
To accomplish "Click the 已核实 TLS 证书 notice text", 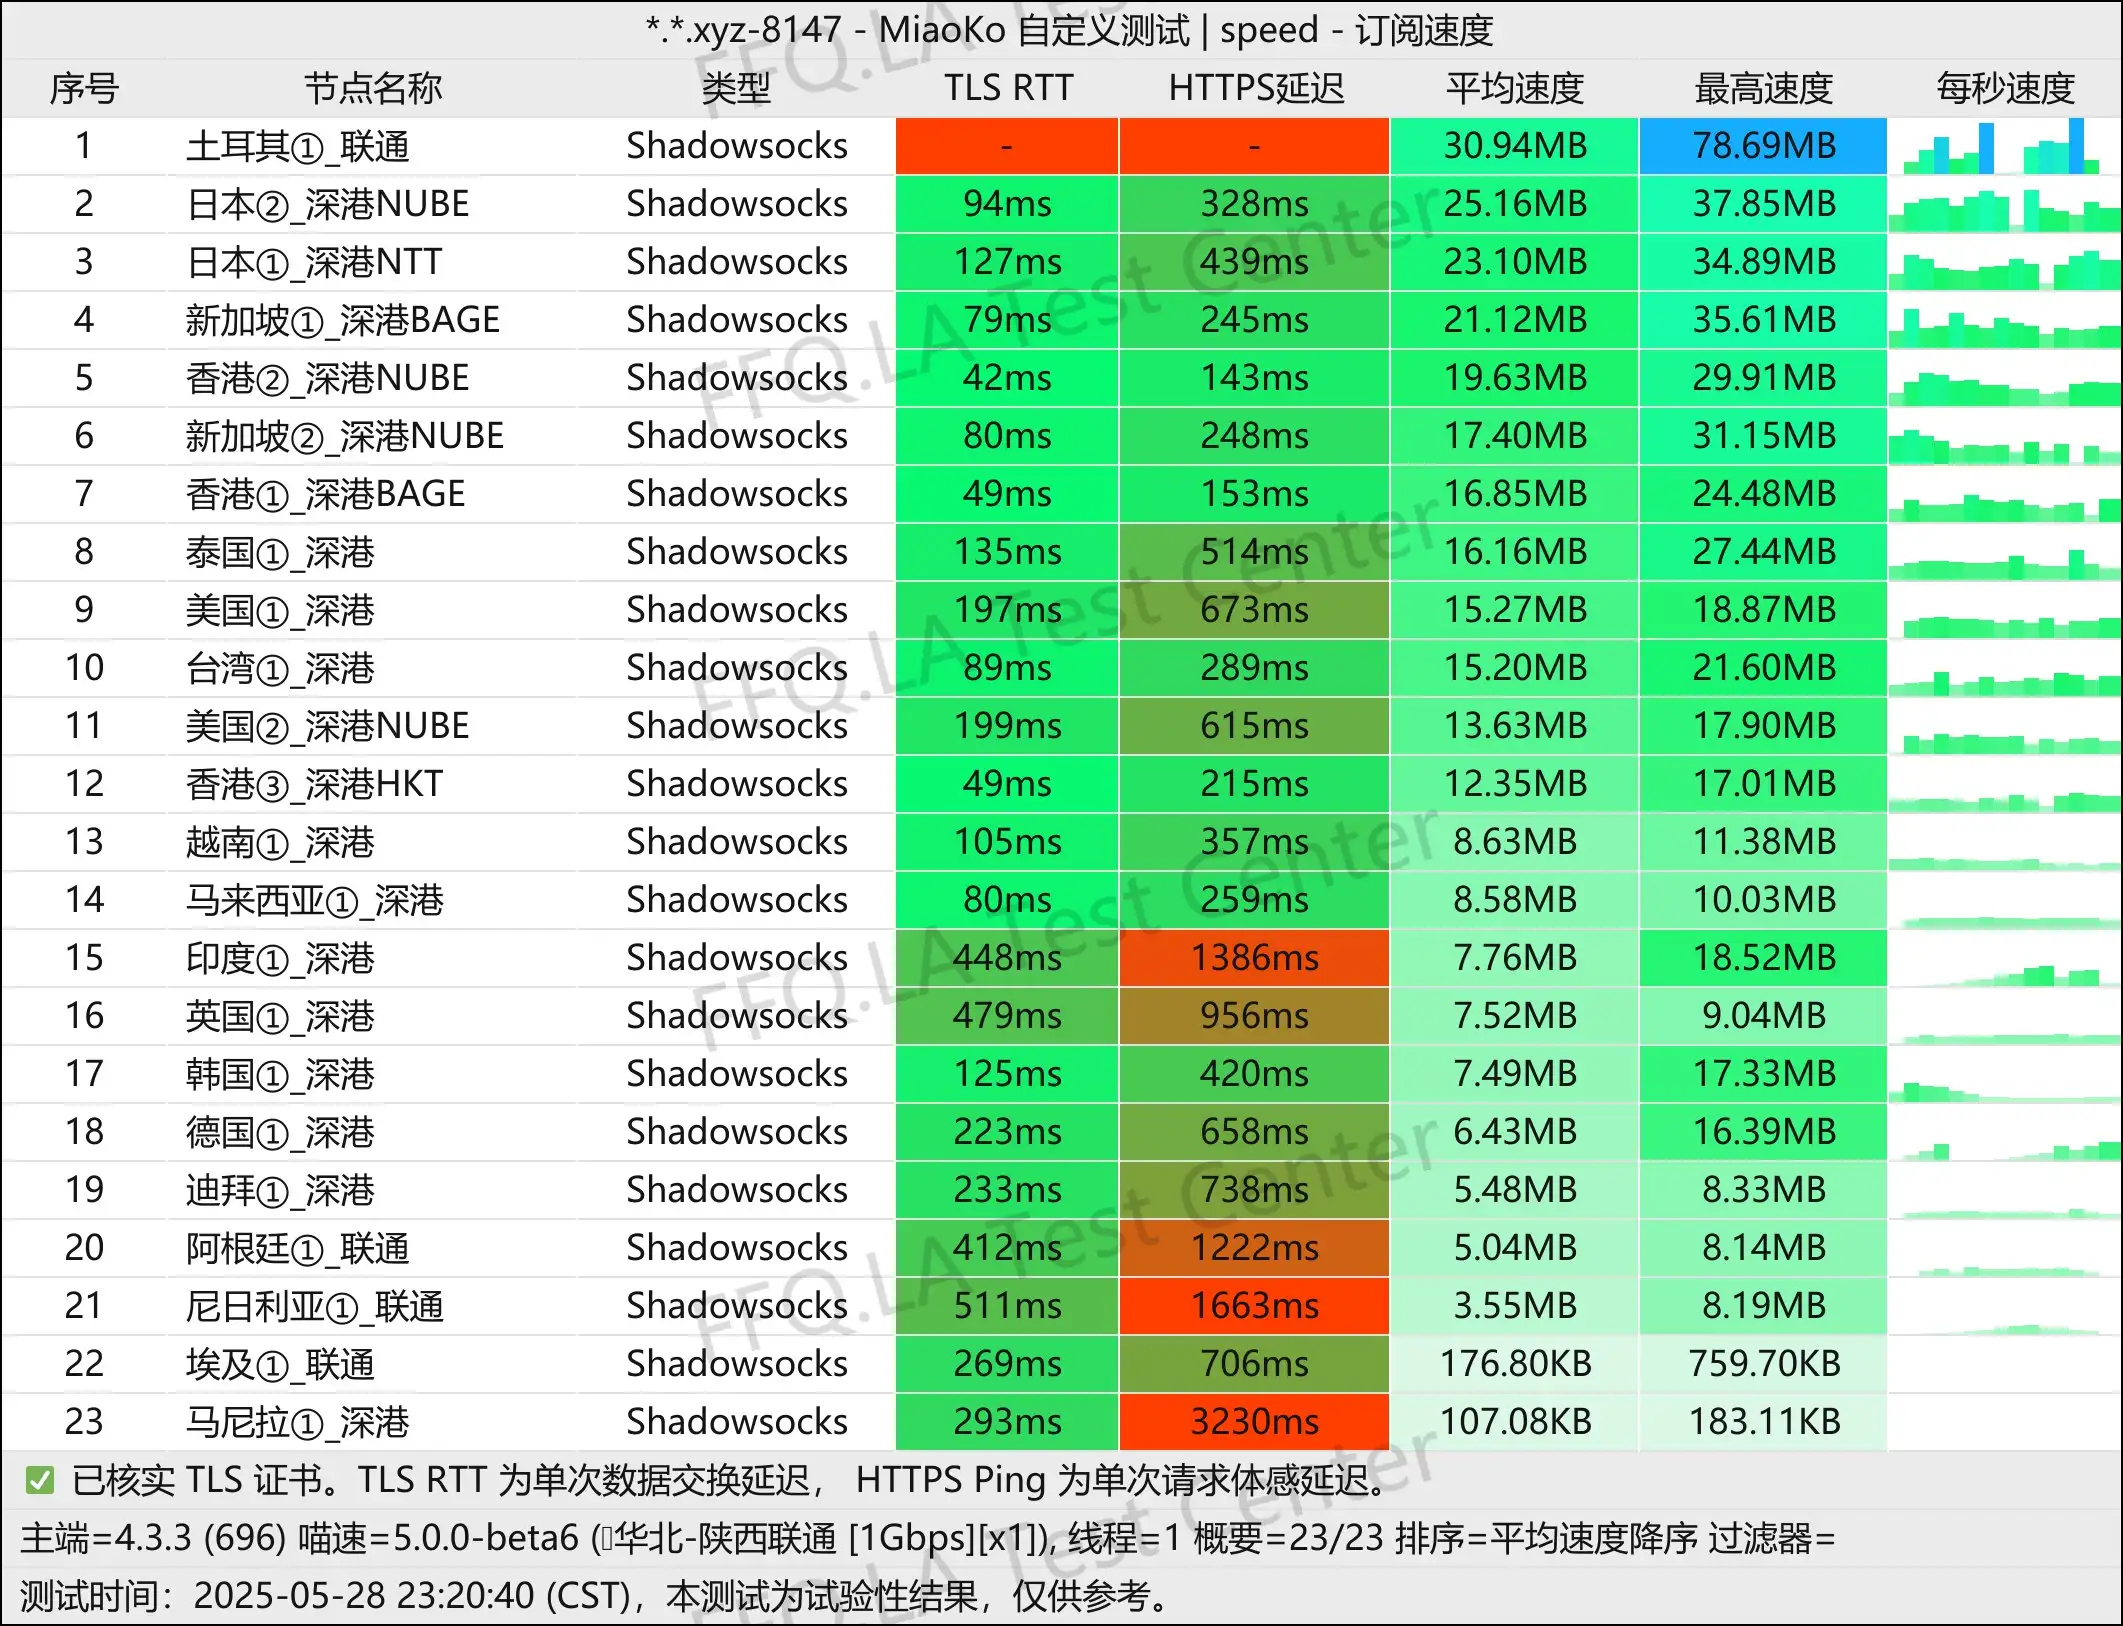I will 196,1480.
